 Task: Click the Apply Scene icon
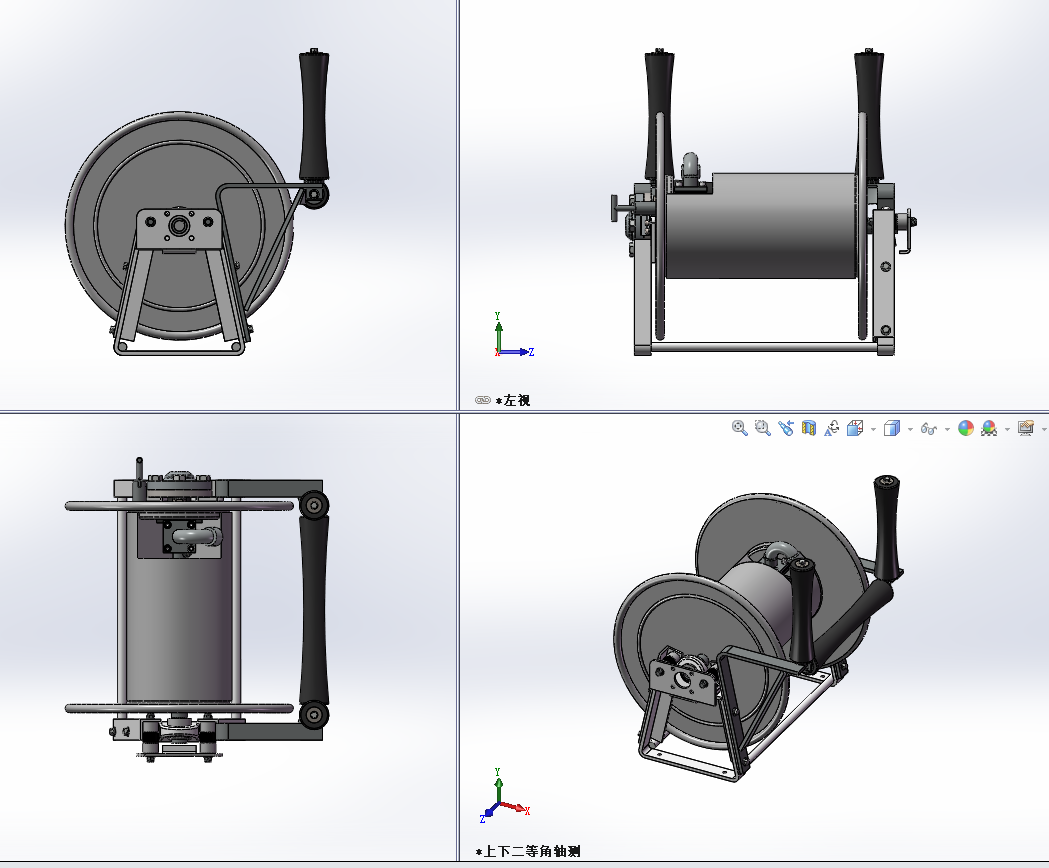click(x=989, y=428)
